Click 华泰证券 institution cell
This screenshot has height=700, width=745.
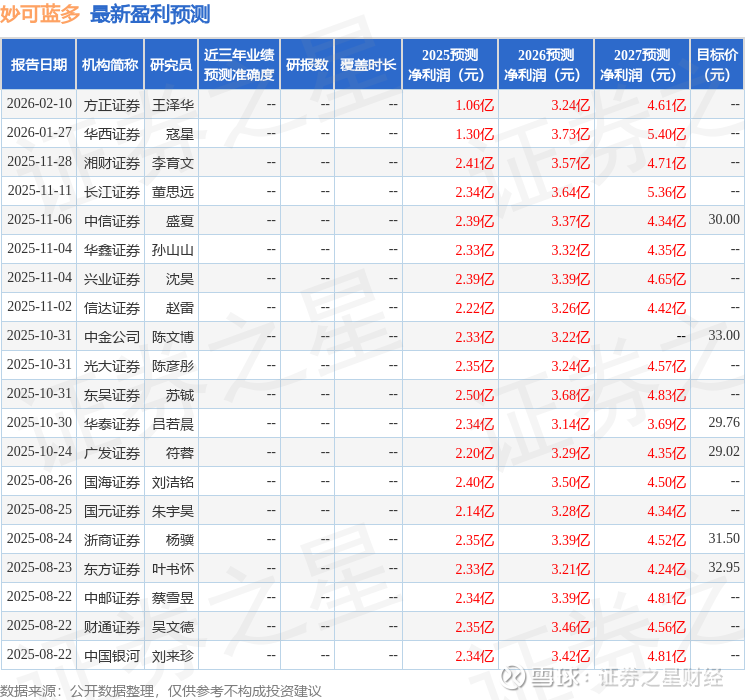pyautogui.click(x=112, y=424)
